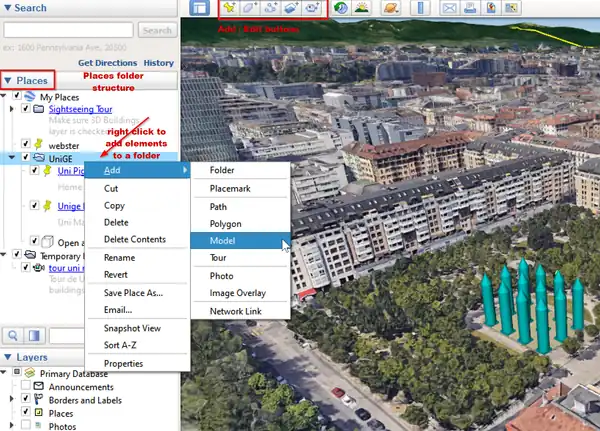The height and width of the screenshot is (431, 600).
Task: Enable the Announcements layer checkbox
Action: [x=26, y=387]
